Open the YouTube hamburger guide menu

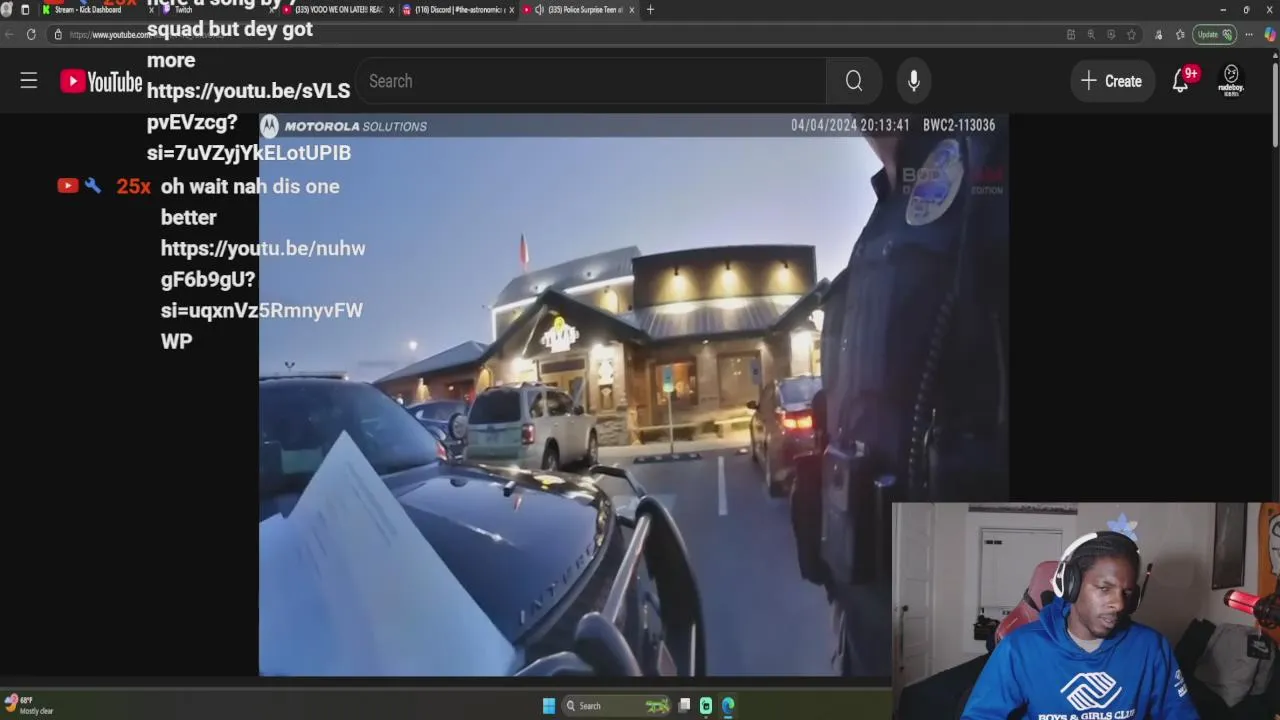28,81
